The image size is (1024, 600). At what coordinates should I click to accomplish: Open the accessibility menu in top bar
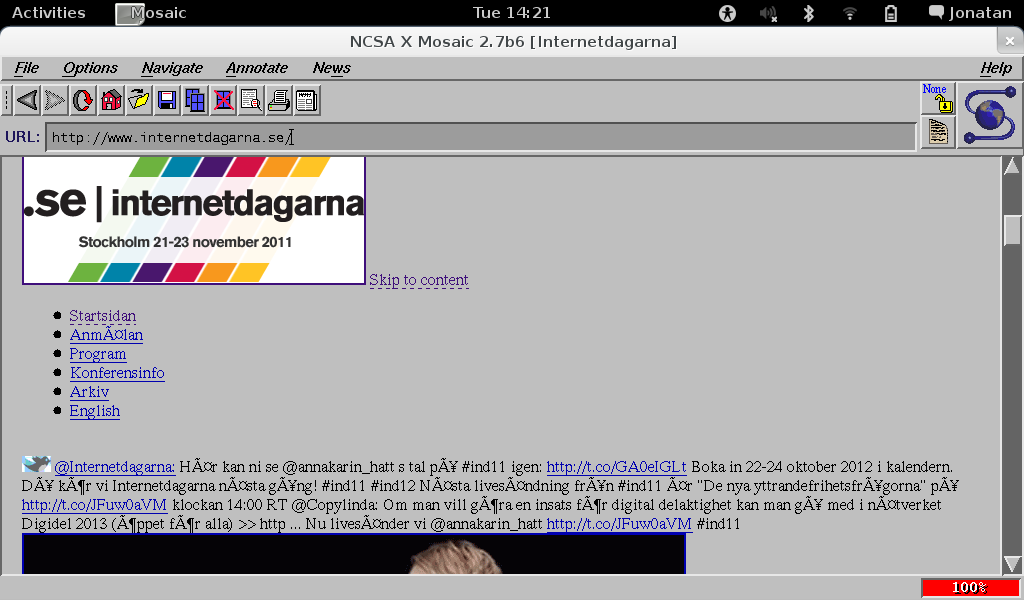click(728, 13)
